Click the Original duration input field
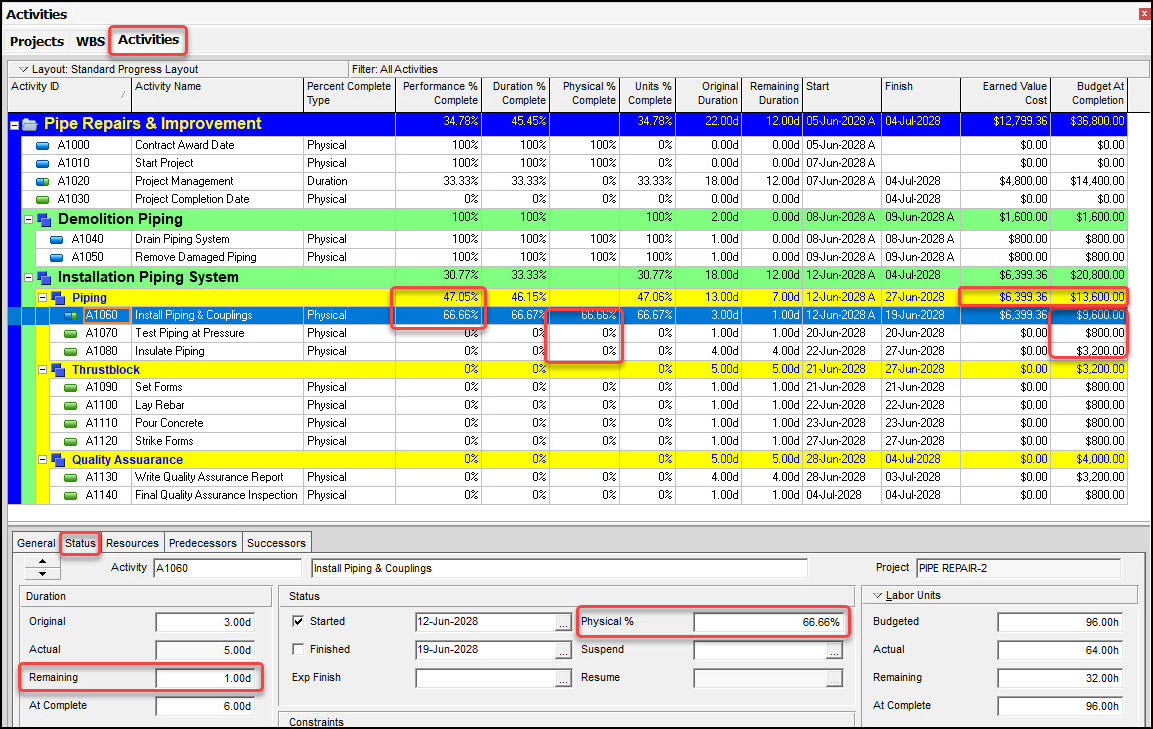 (x=205, y=622)
